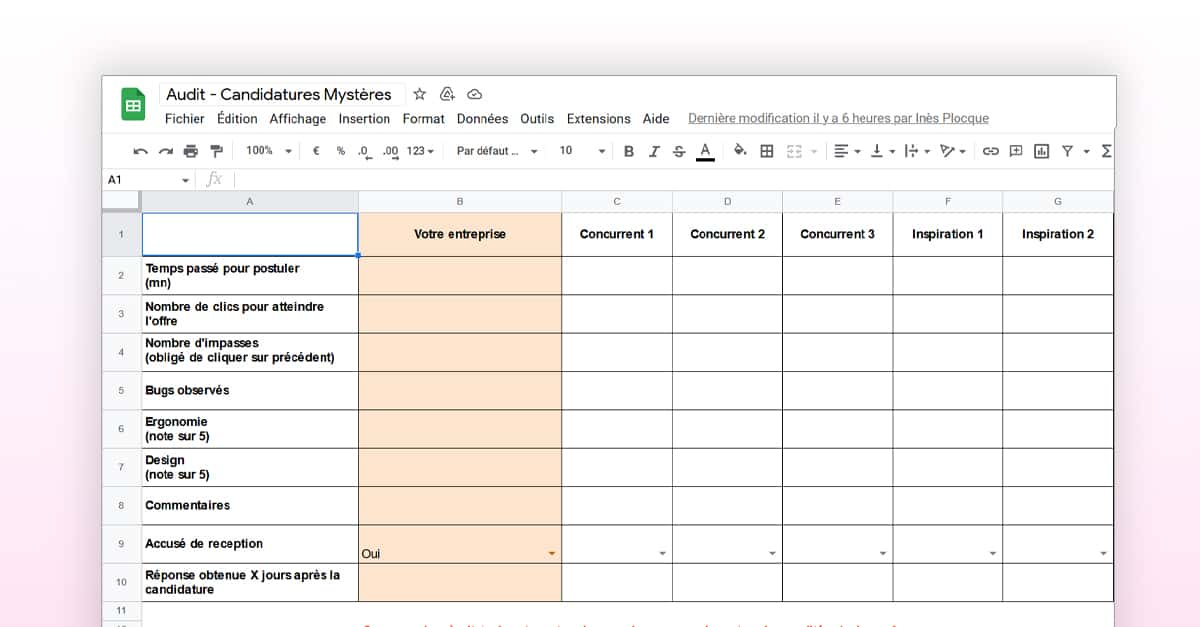The width and height of the screenshot is (1200, 627).
Task: Increase decimal places
Action: coord(390,151)
